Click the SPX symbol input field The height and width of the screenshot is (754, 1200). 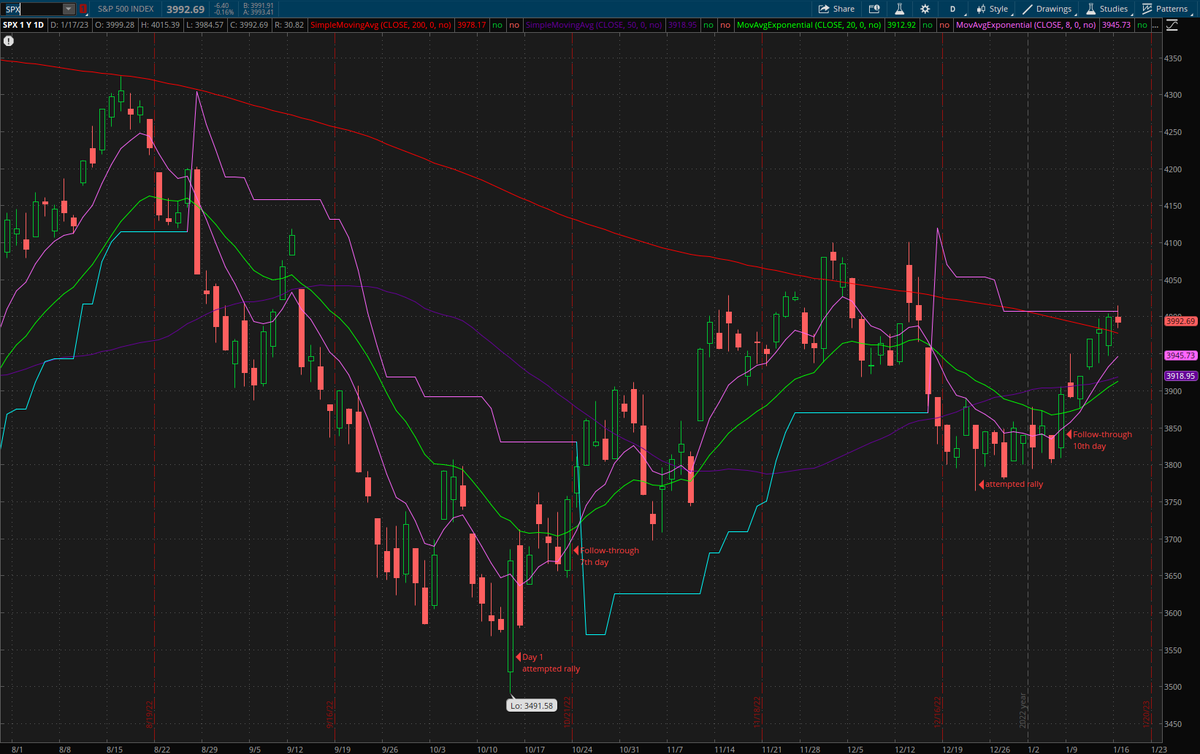33,8
